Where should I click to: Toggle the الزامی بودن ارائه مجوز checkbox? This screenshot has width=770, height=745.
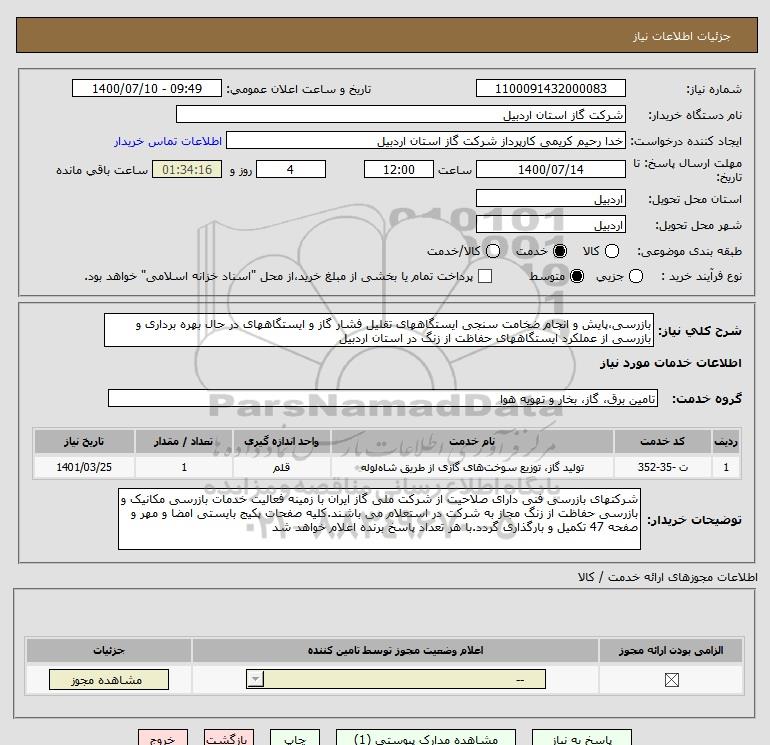click(671, 680)
